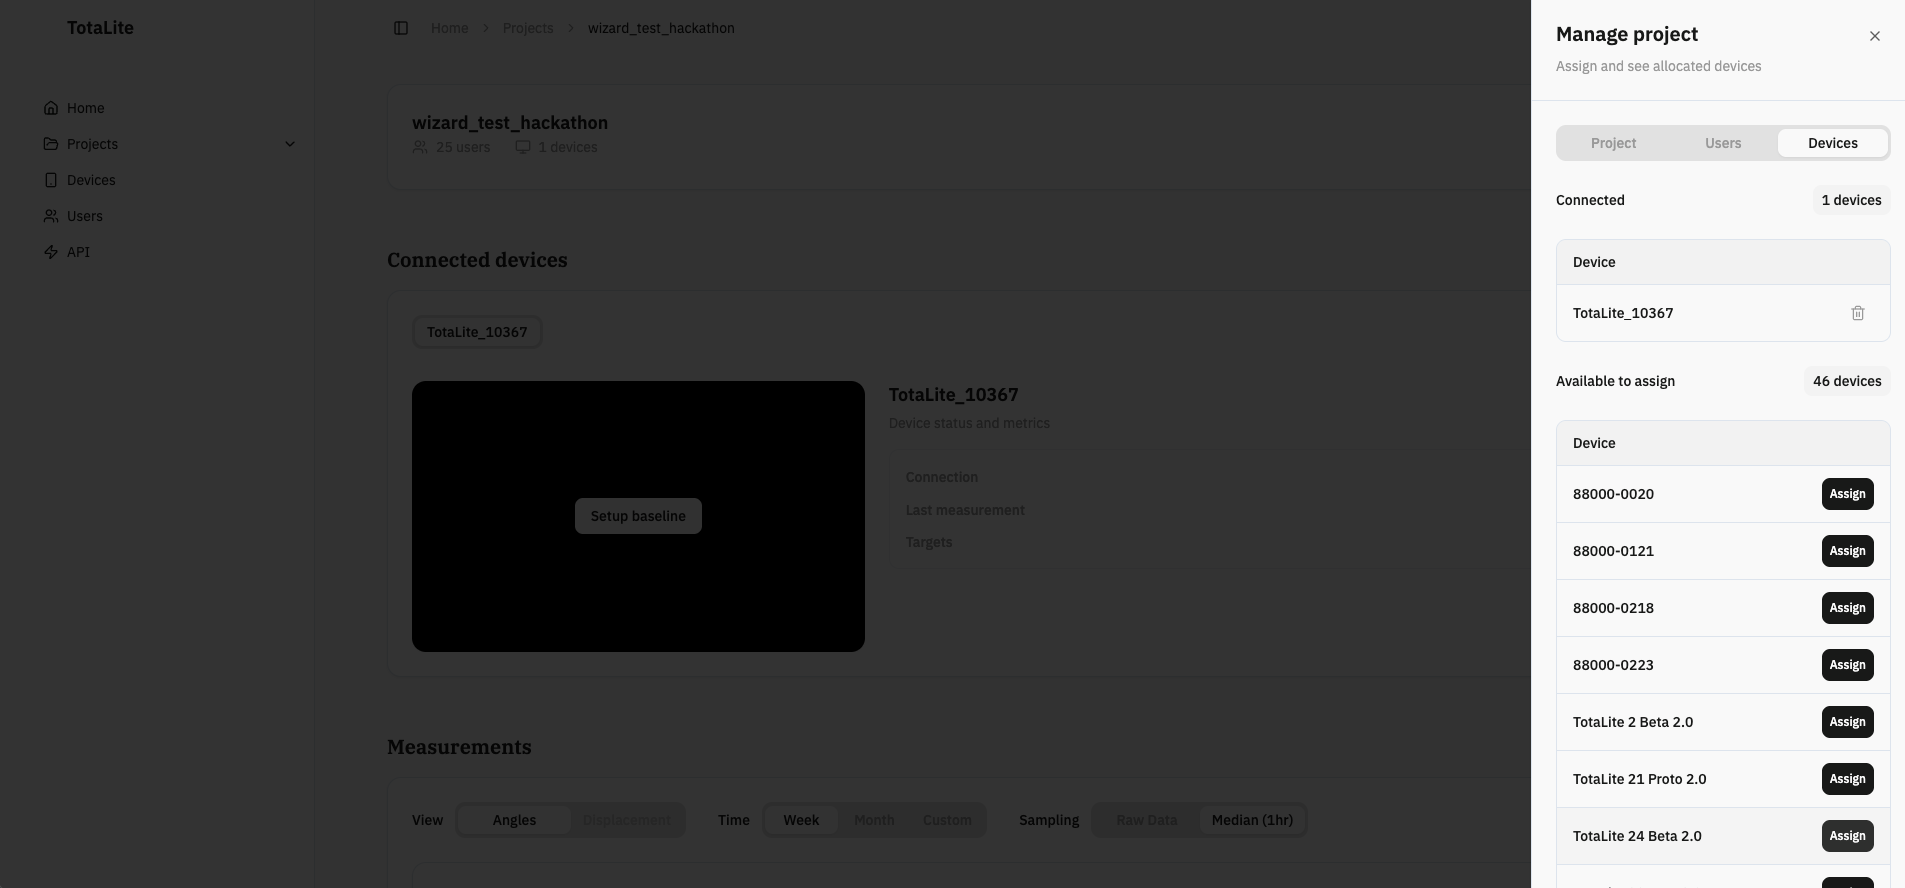Toggle the sidebar panel icon
1905x888 pixels.
pyautogui.click(x=401, y=28)
